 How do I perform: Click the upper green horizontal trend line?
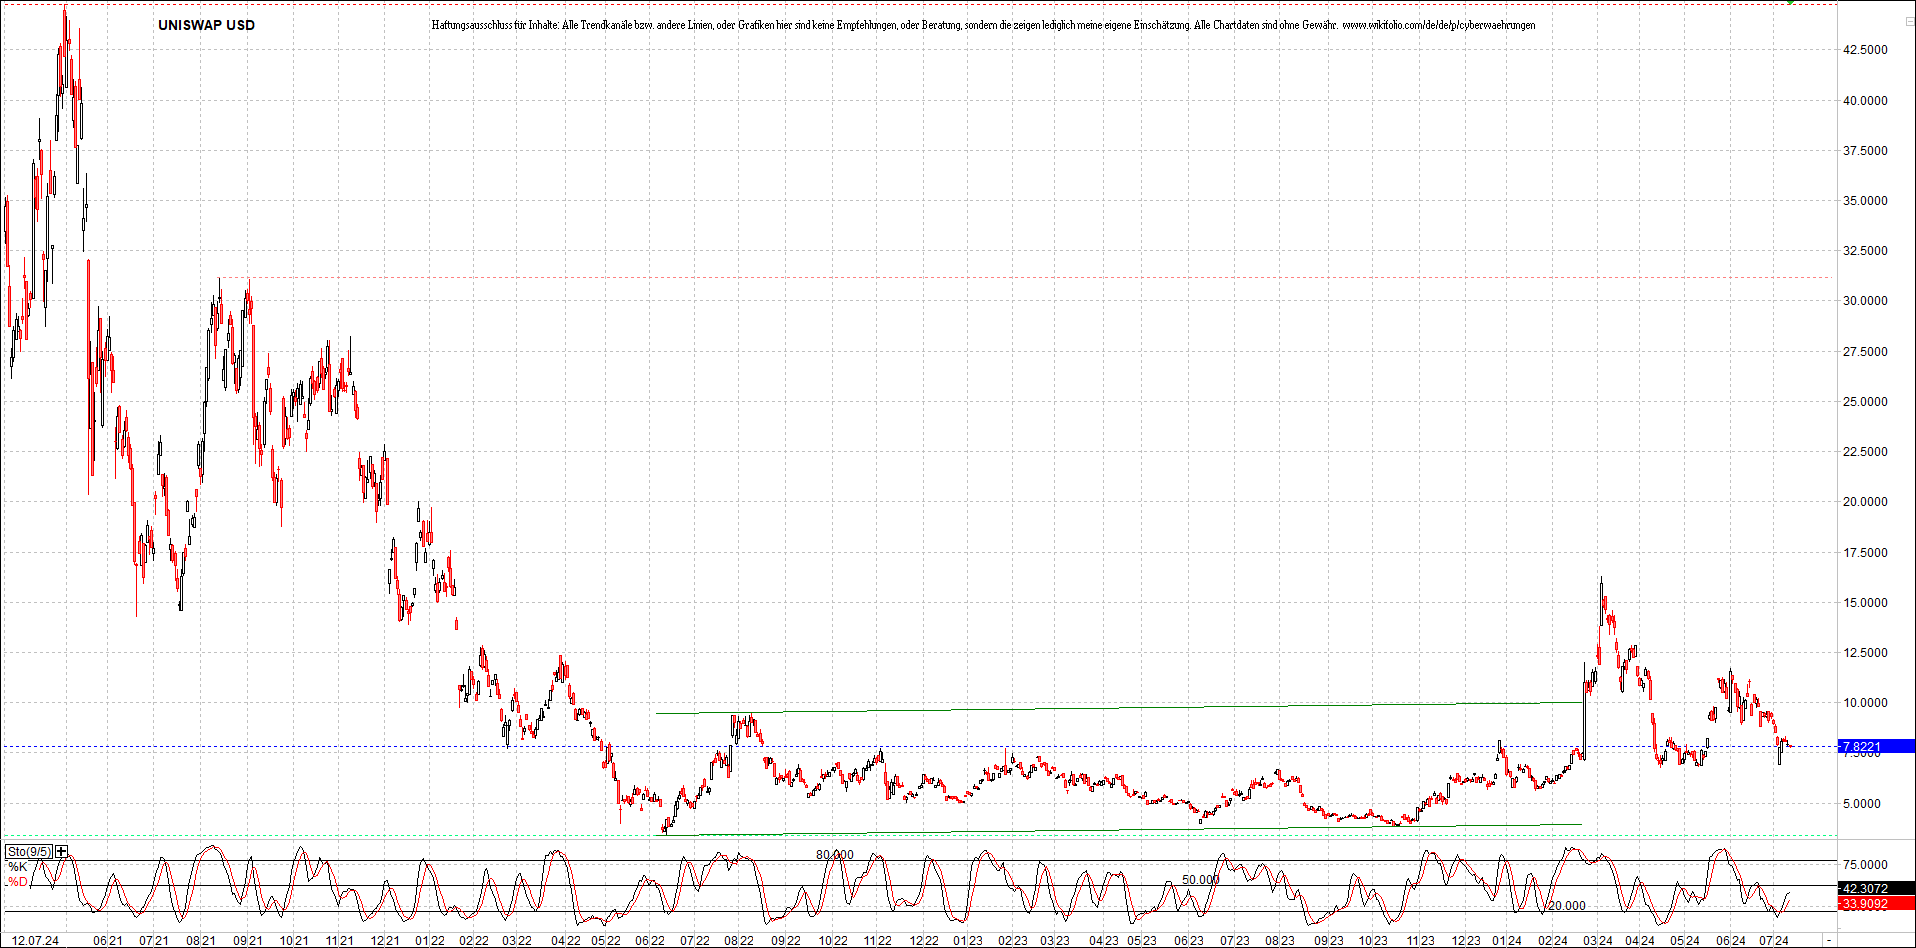click(1118, 708)
